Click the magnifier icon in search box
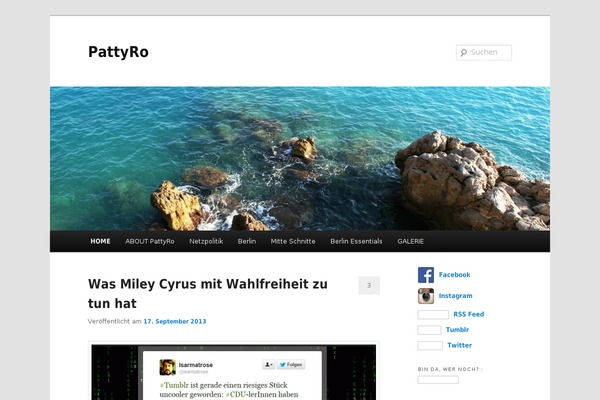Viewport: 600px width, 400px height. pyautogui.click(x=464, y=52)
